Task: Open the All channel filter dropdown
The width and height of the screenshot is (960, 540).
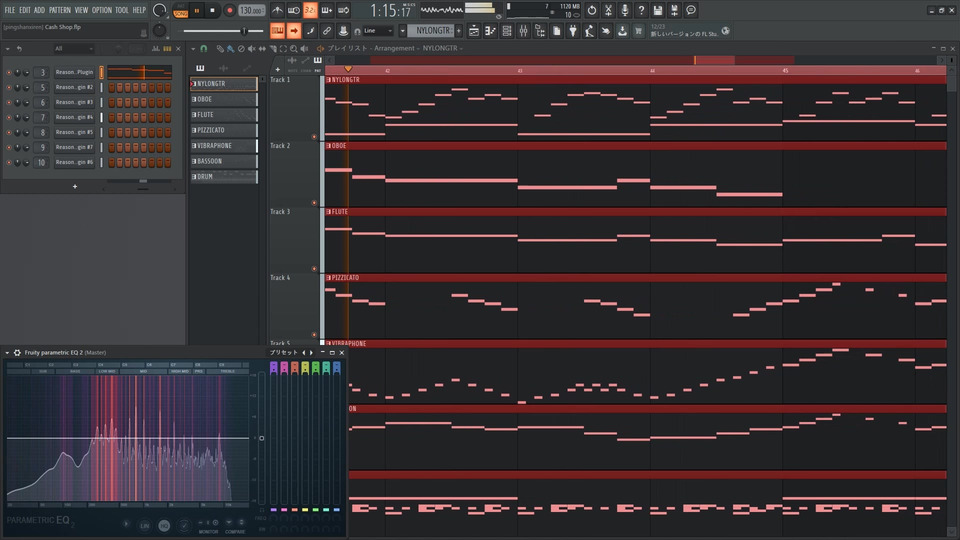Action: [72, 48]
